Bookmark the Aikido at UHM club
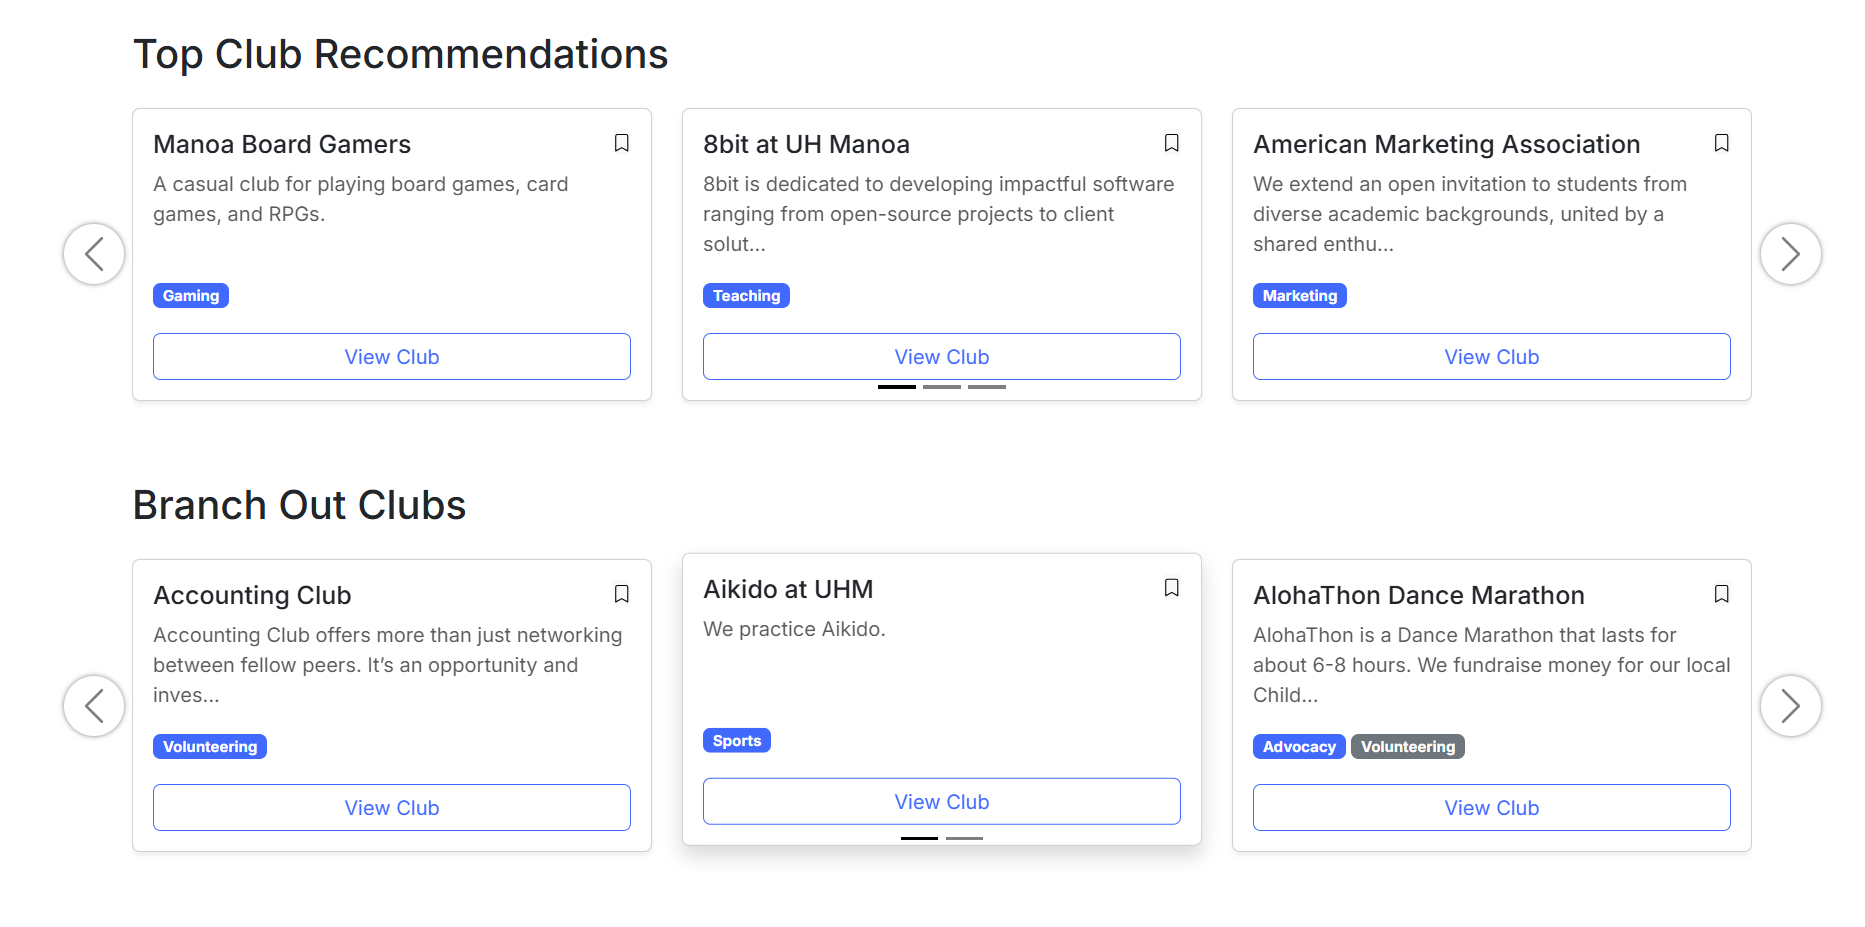 pyautogui.click(x=1171, y=588)
